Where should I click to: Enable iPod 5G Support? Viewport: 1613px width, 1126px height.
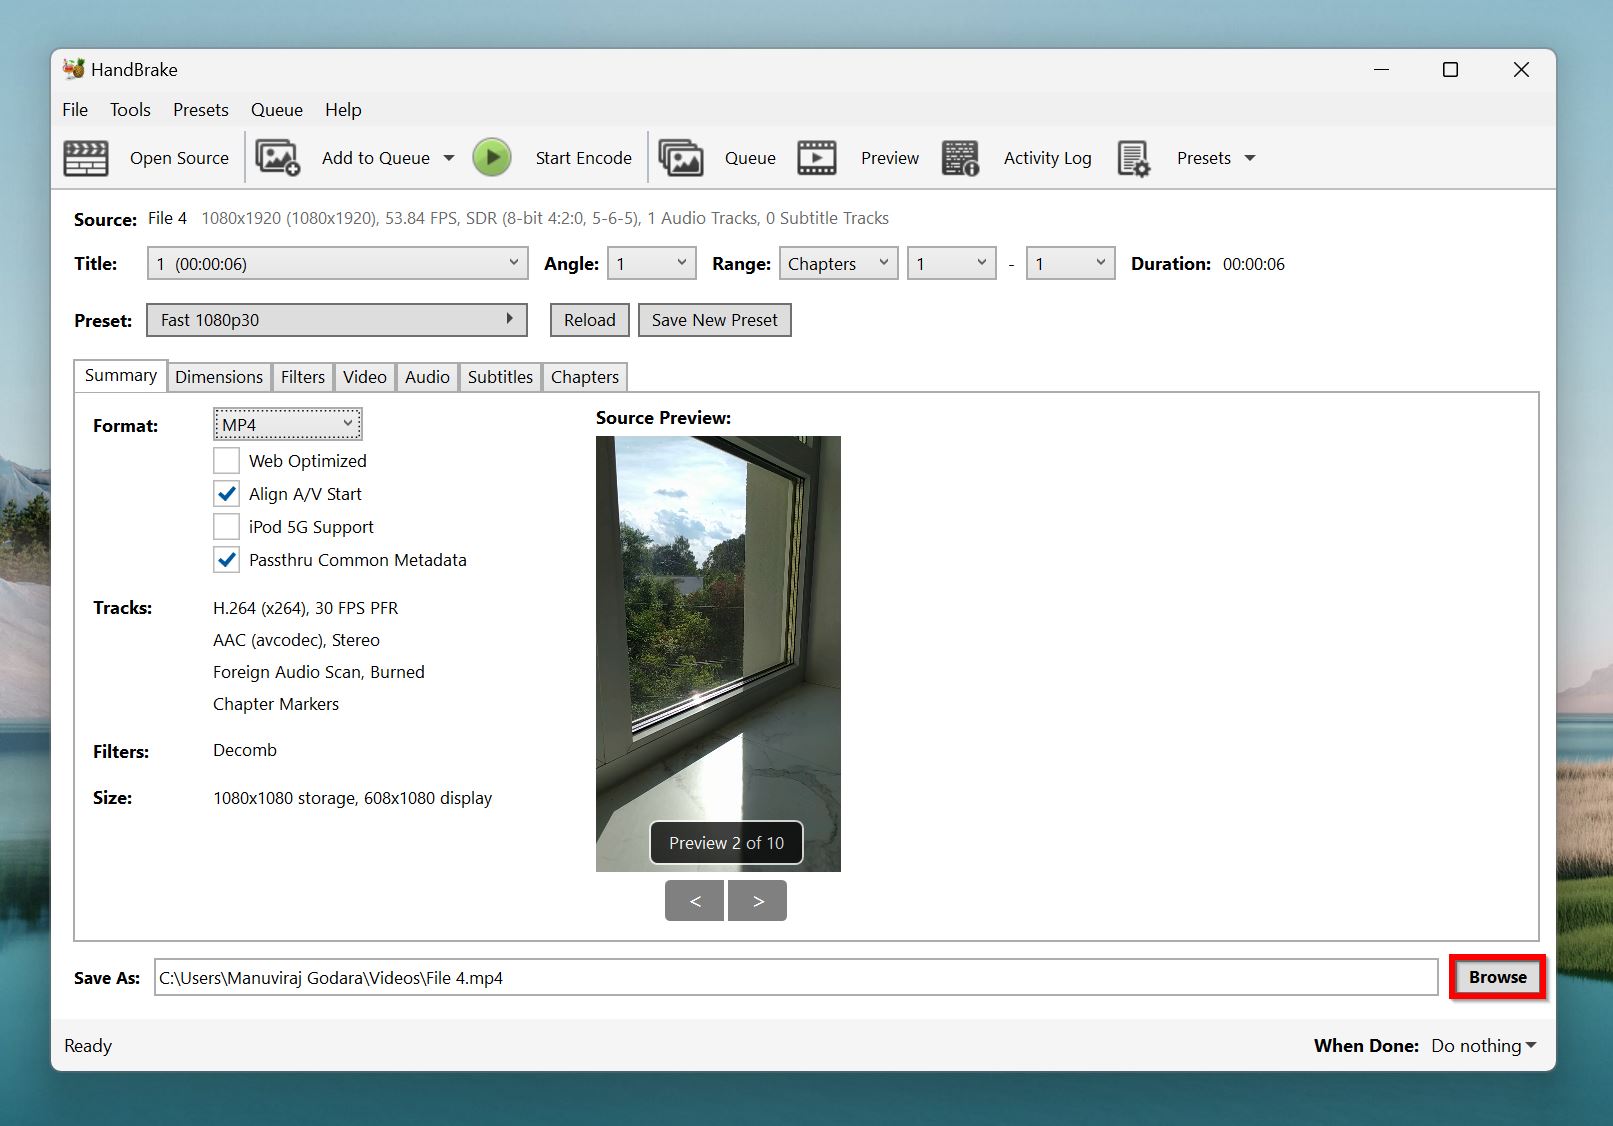[x=226, y=526]
